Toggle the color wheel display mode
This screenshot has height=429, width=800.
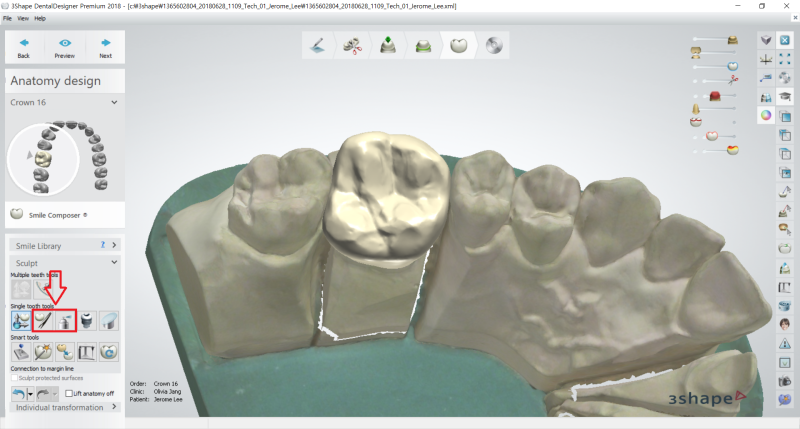[766, 116]
